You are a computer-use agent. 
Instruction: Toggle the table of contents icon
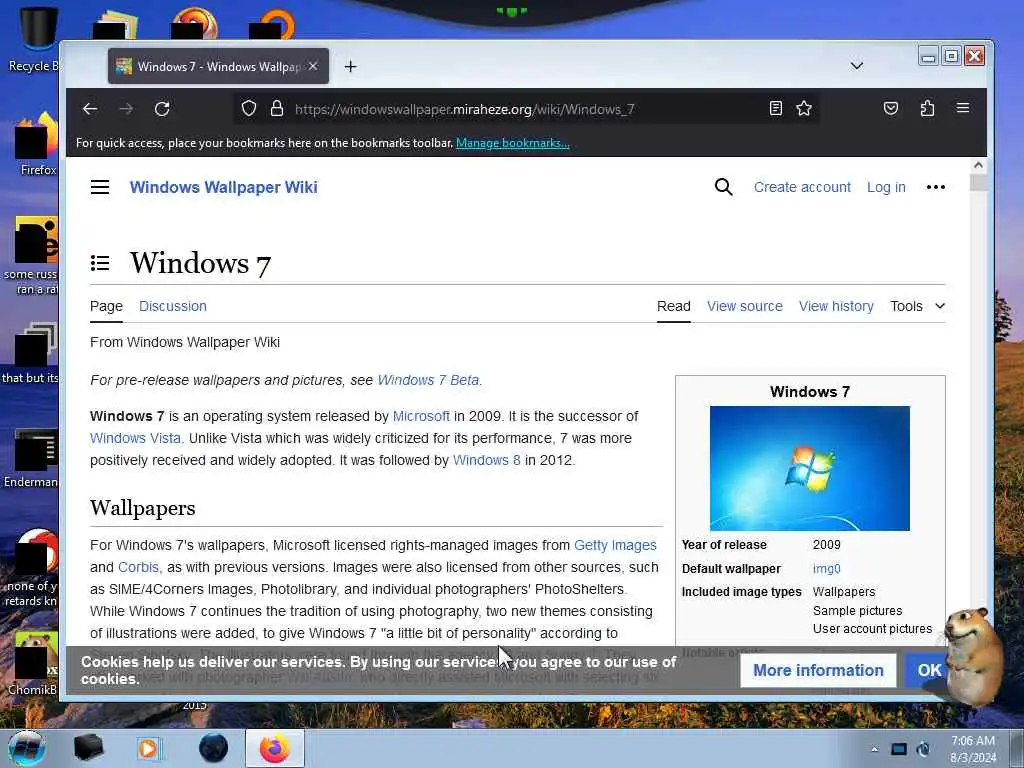[100, 263]
